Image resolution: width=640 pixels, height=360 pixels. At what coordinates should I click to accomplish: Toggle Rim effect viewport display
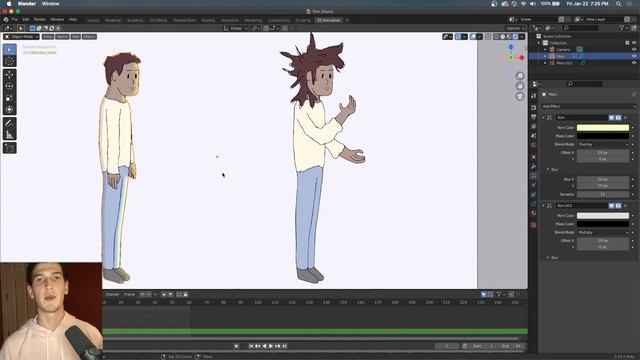click(611, 118)
